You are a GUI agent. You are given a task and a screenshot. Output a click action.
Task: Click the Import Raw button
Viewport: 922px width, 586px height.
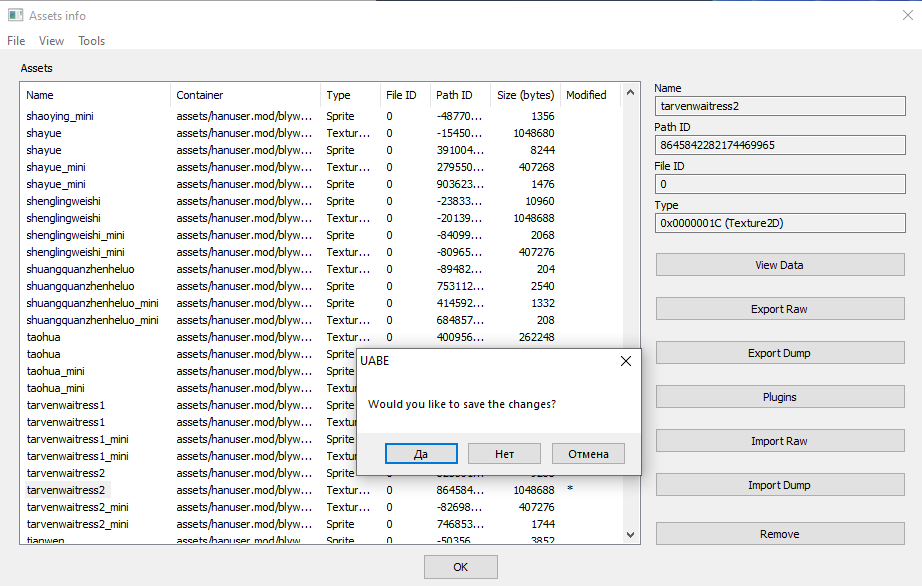pyautogui.click(x=780, y=441)
